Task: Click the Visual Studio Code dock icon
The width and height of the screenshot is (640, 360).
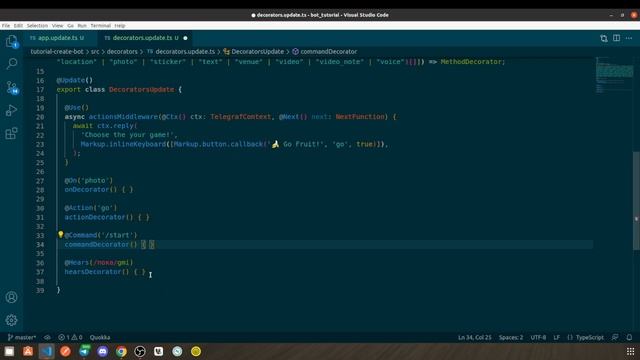Action: click(47, 351)
